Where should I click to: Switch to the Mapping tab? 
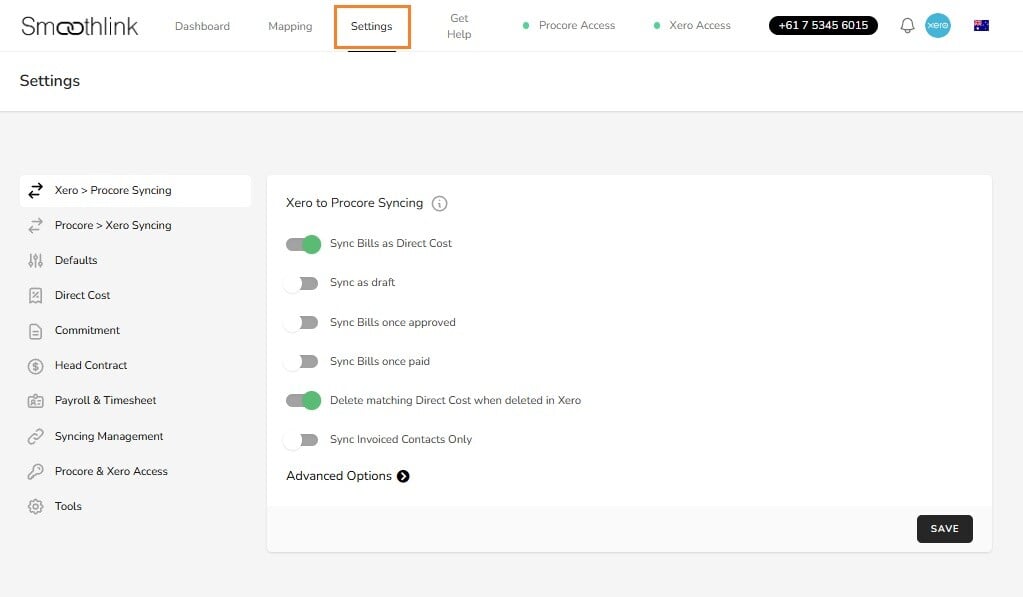pyautogui.click(x=289, y=26)
